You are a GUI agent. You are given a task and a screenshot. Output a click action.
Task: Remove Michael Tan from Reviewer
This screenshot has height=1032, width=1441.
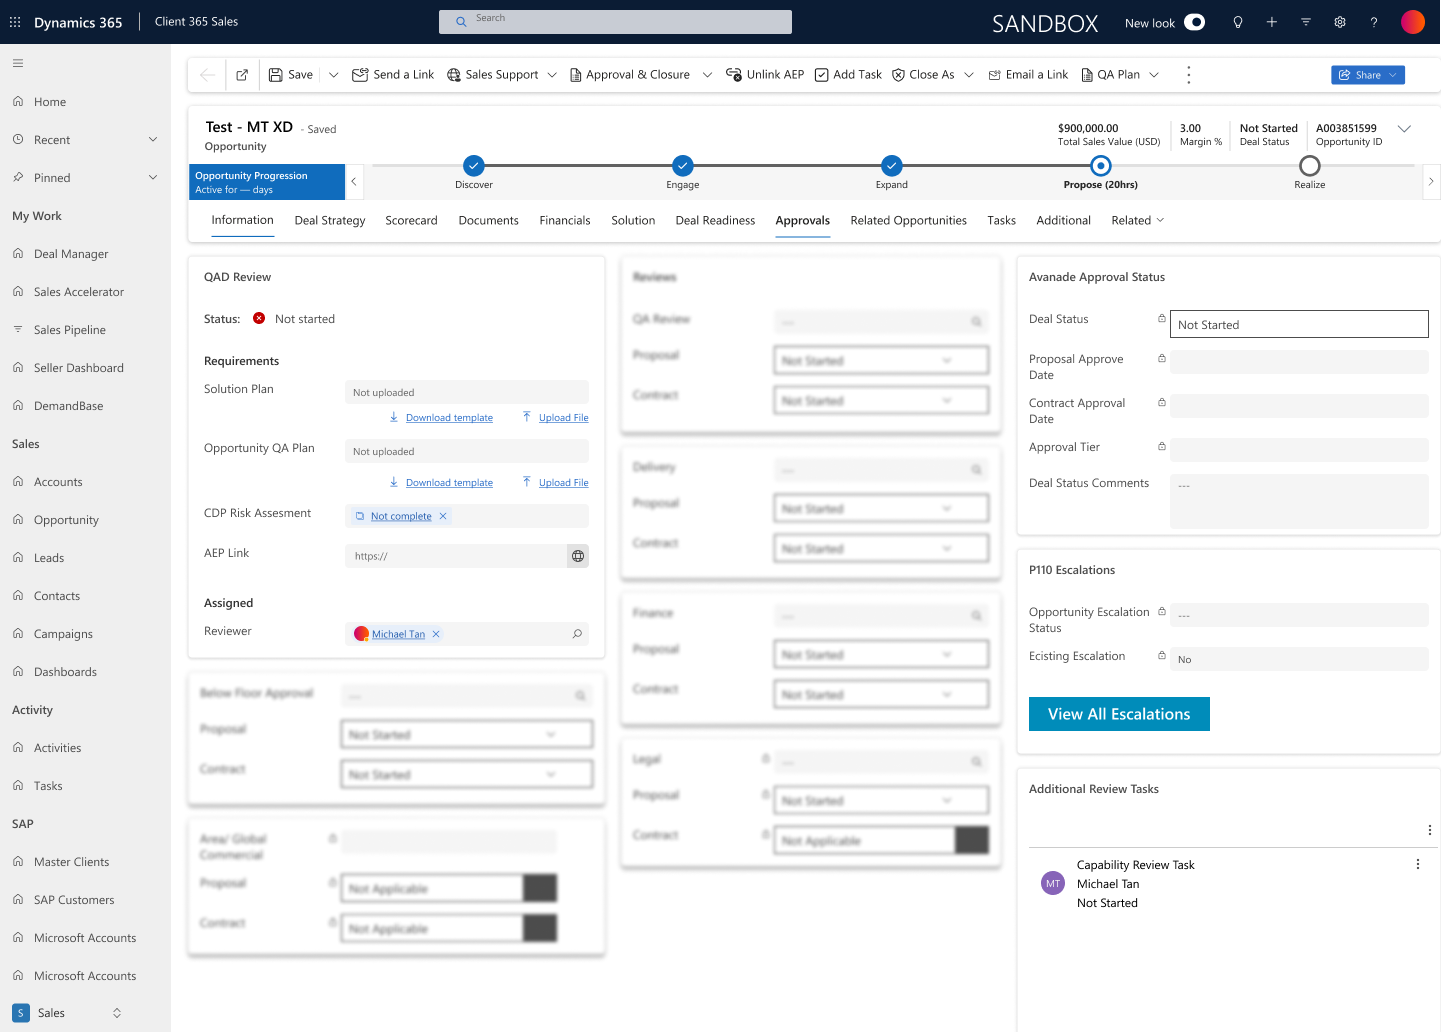(x=436, y=634)
